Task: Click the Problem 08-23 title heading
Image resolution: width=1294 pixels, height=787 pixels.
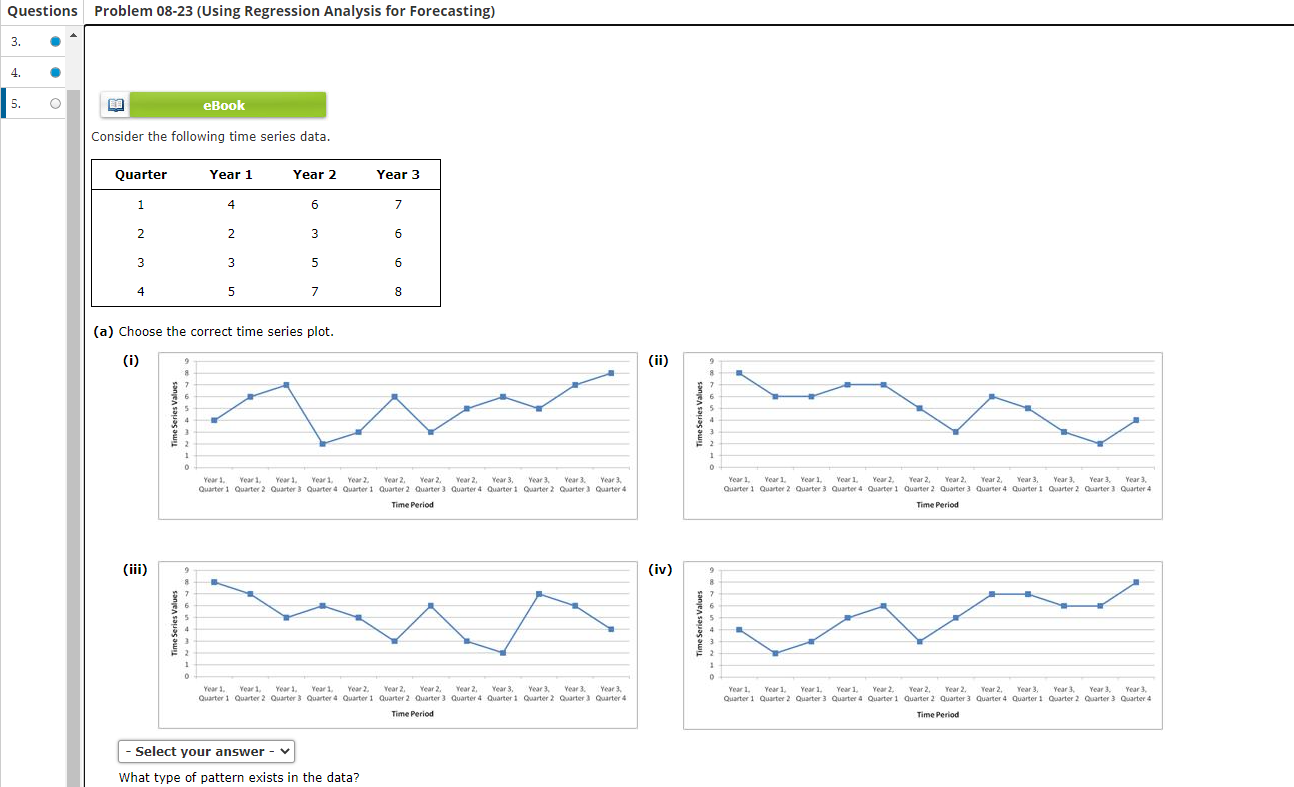Action: pyautogui.click(x=294, y=11)
